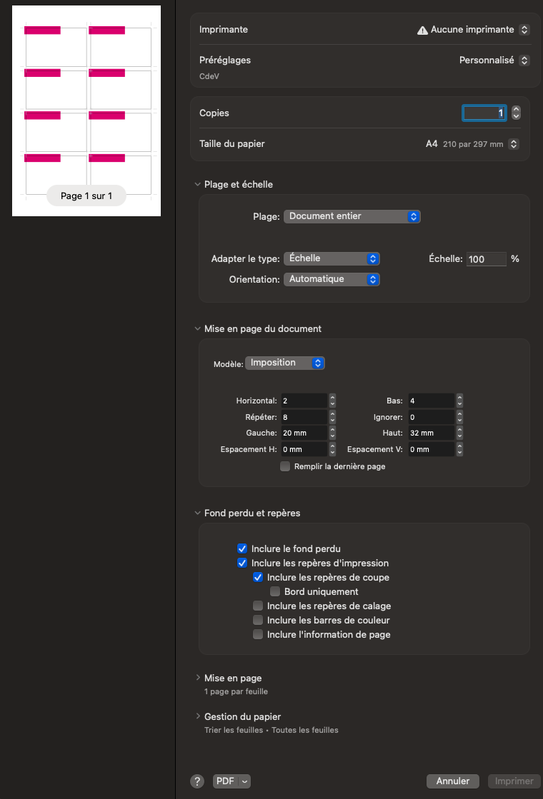
Task: Open the Adapter le type dropdown
Action: pos(332,259)
